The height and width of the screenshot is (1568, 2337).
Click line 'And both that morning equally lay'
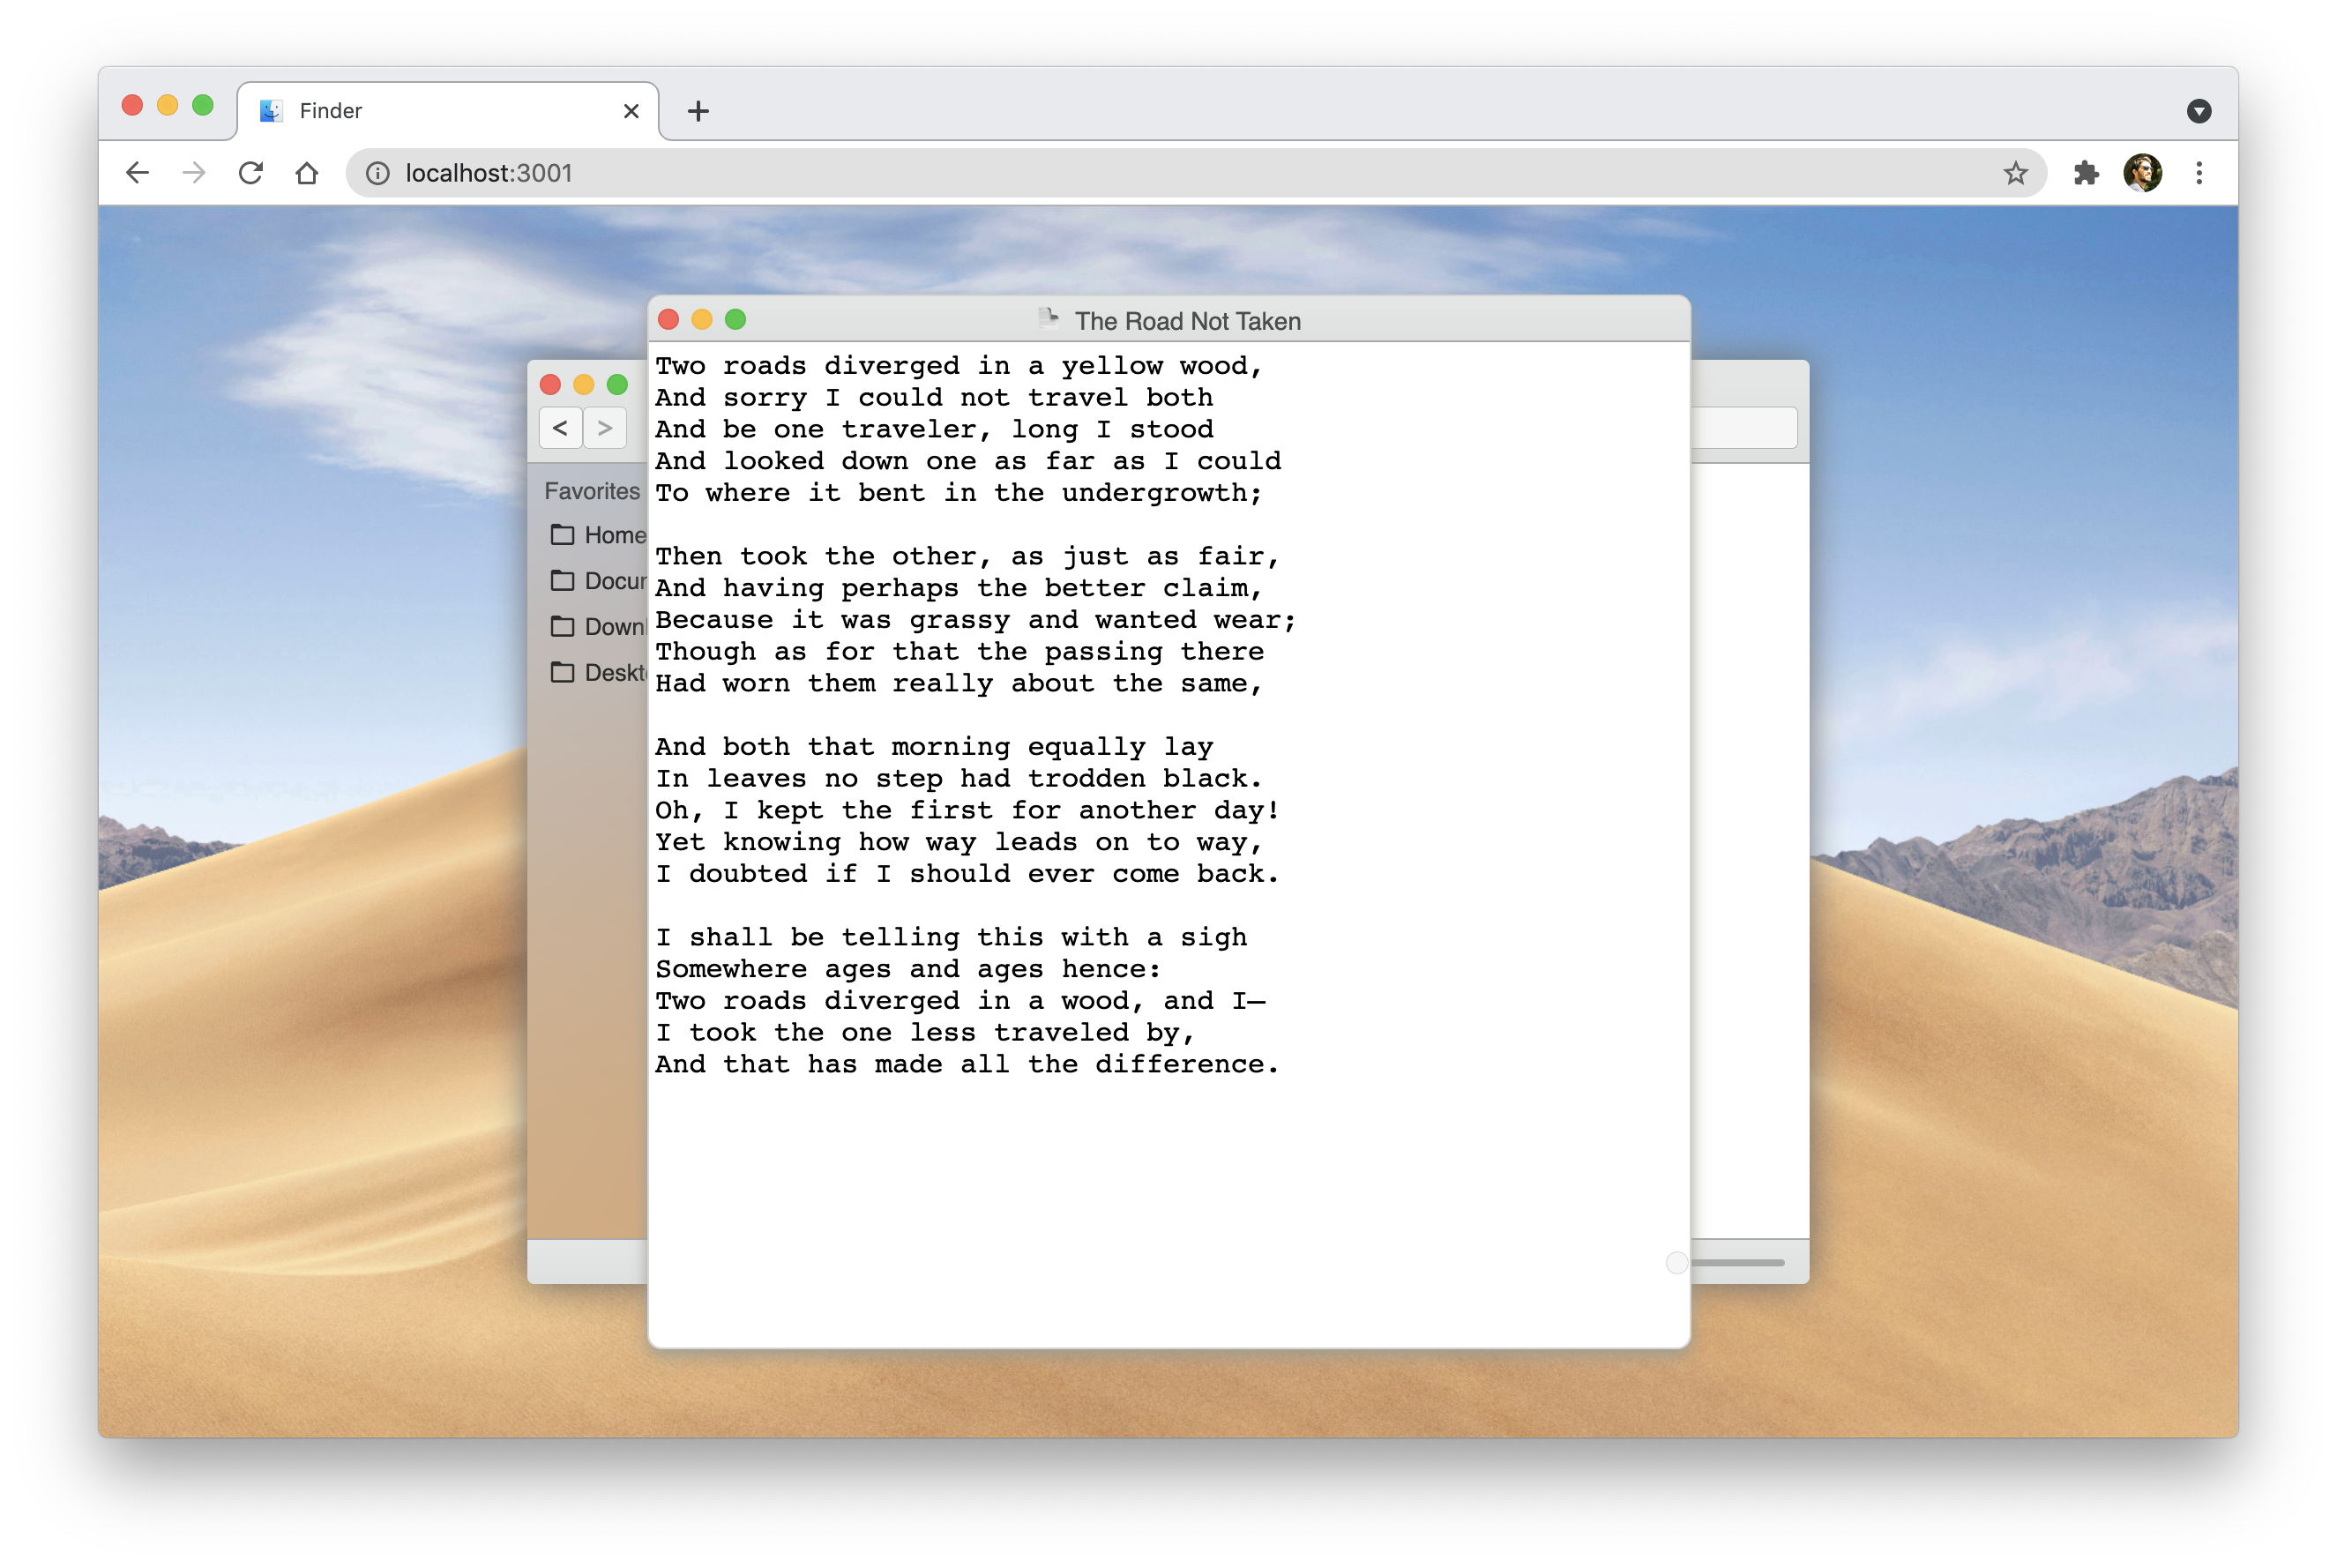[934, 747]
